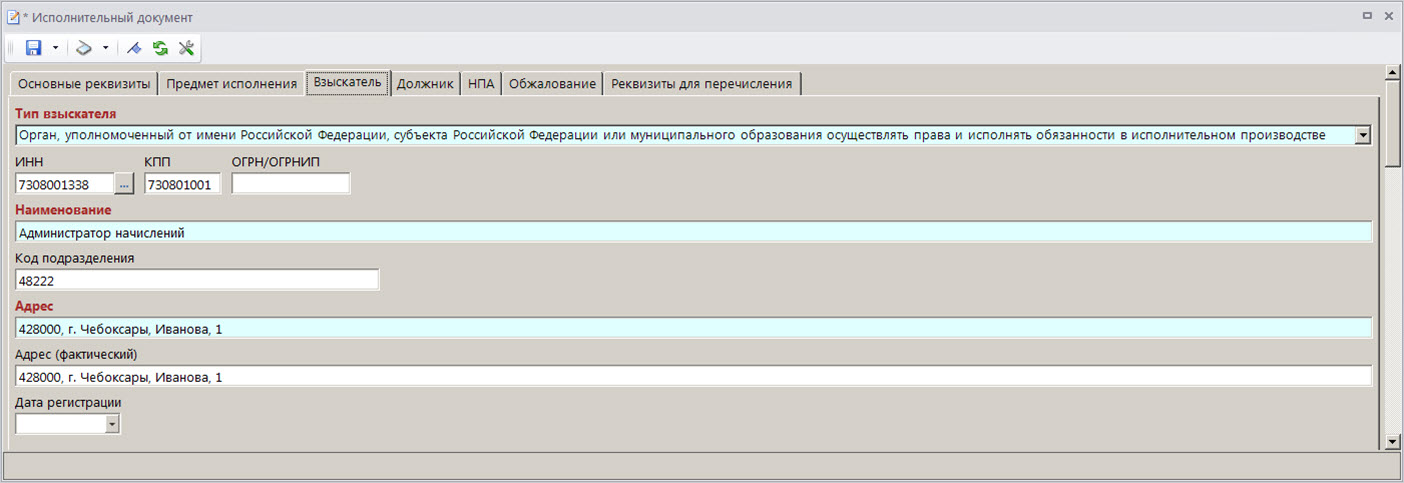Go to the Должник tab
The image size is (1404, 483).
[x=426, y=84]
